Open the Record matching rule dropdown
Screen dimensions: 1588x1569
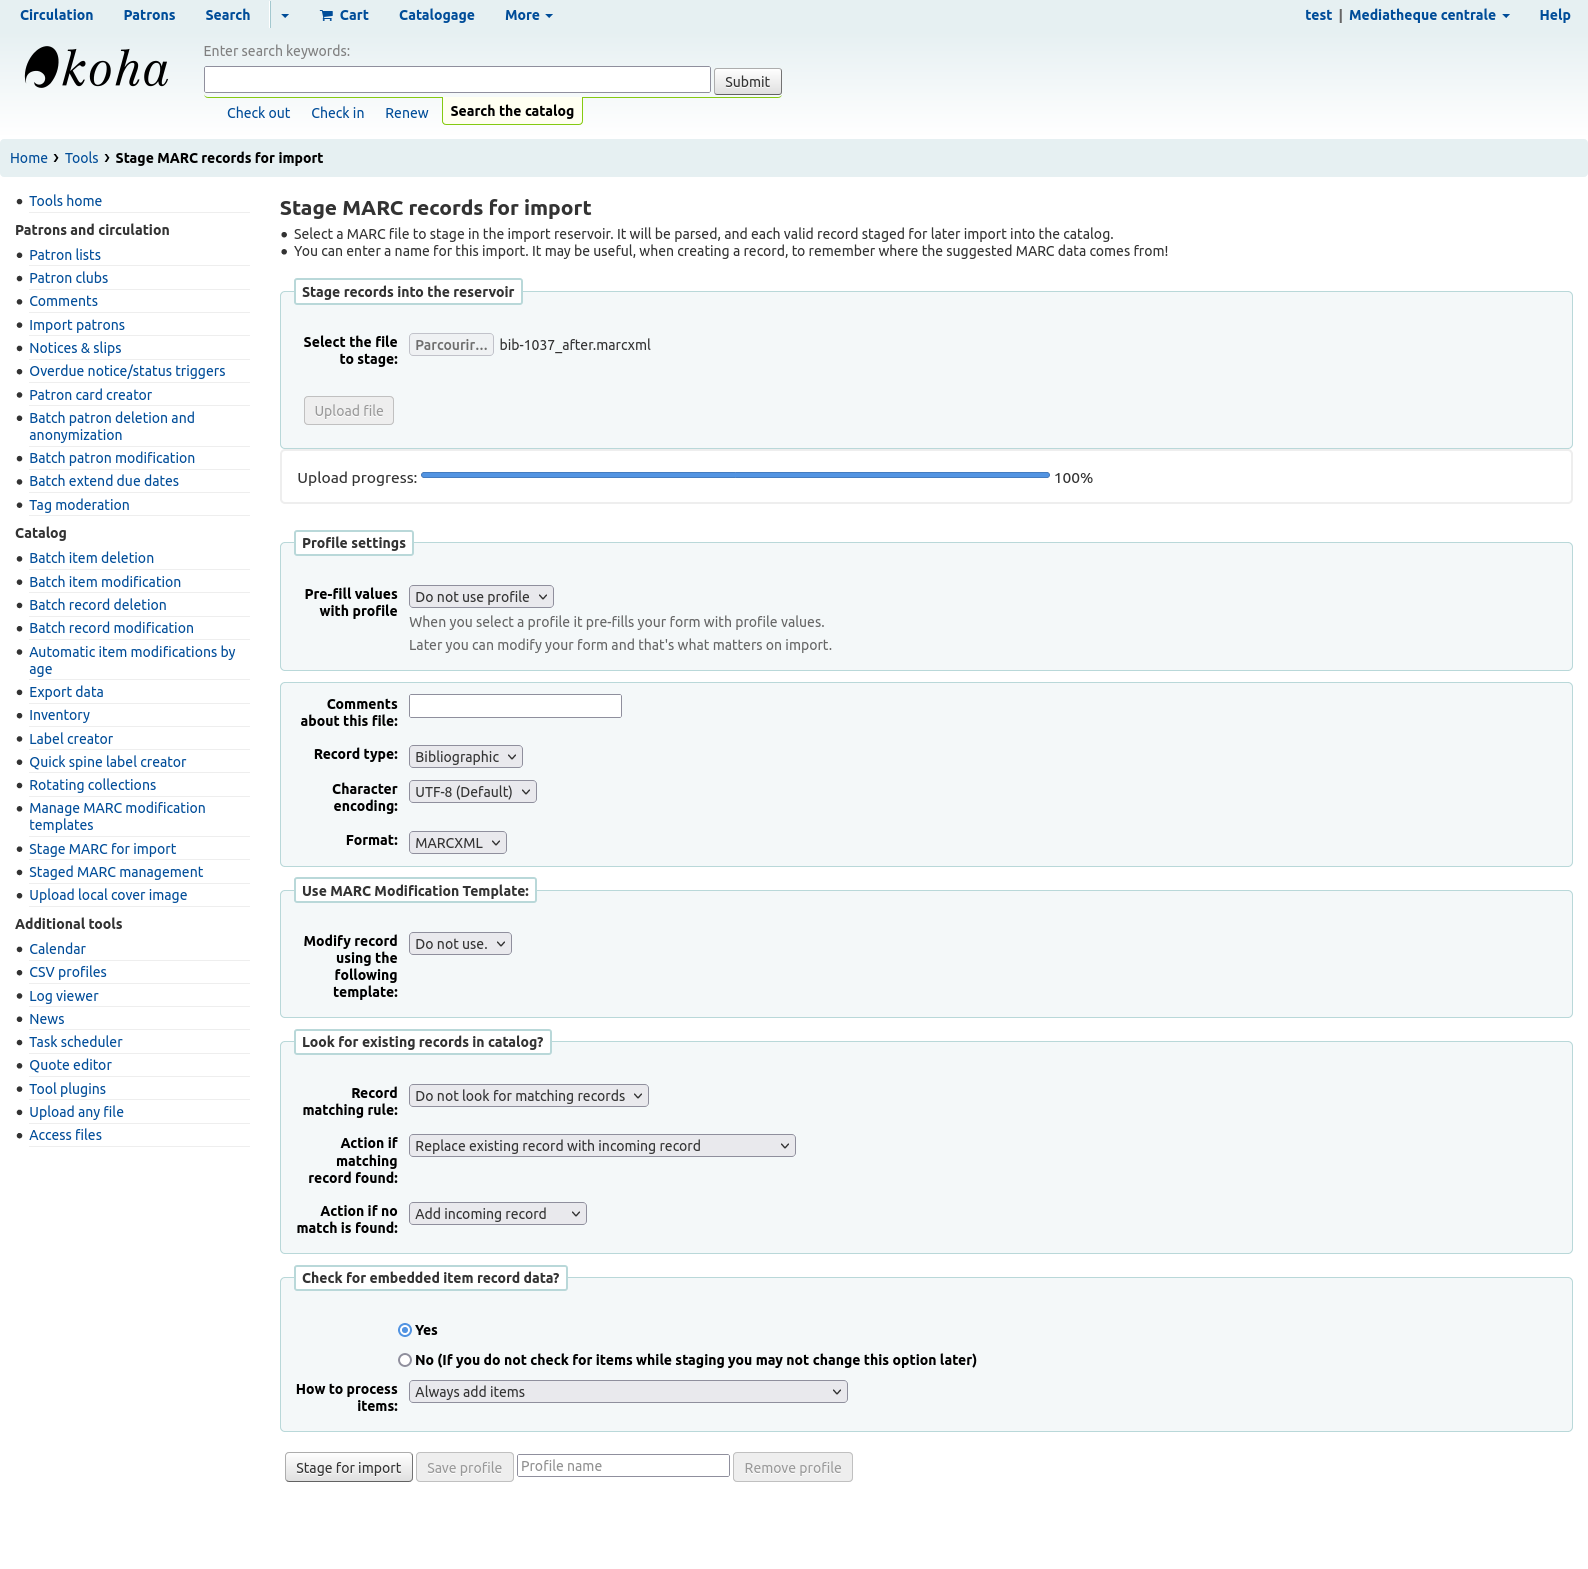tap(528, 1096)
